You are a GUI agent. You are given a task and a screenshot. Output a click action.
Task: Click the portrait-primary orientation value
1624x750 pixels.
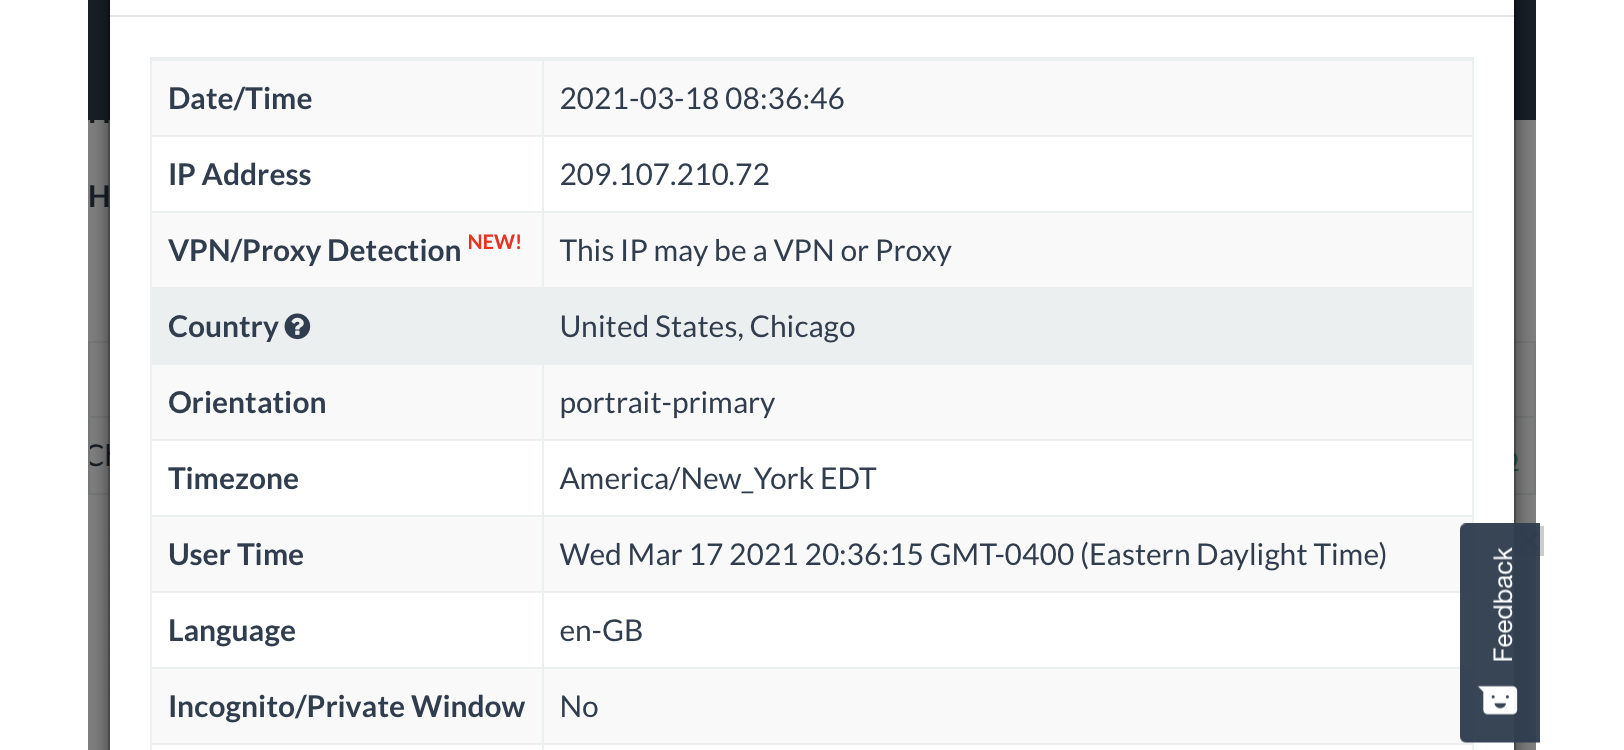pyautogui.click(x=667, y=403)
